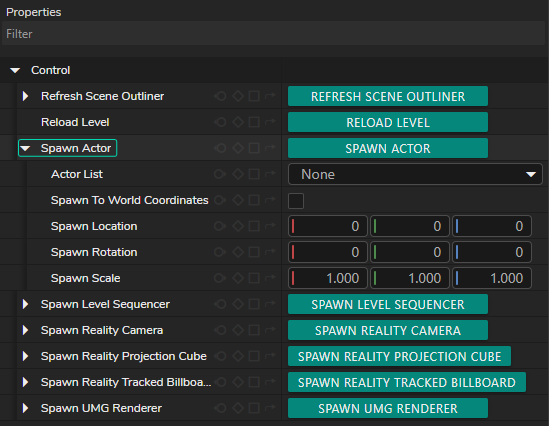The width and height of the screenshot is (549, 426).
Task: Click the curved arrow icon for Spawn Scale
Action: (x=270, y=278)
